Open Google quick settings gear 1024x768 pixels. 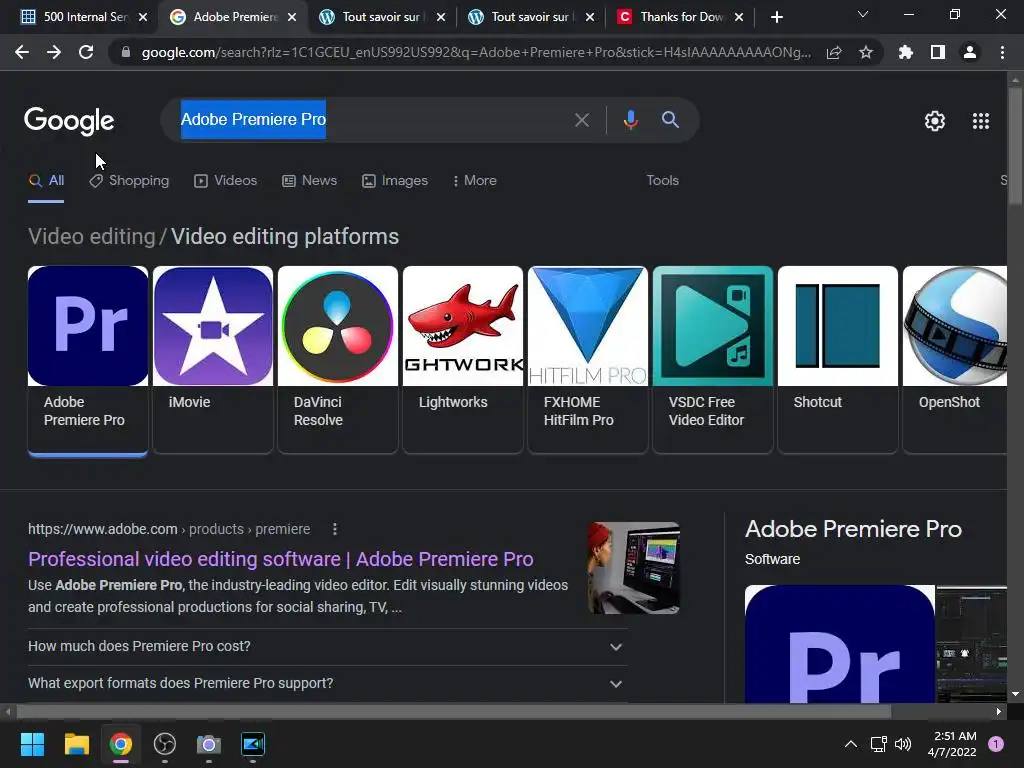point(935,121)
